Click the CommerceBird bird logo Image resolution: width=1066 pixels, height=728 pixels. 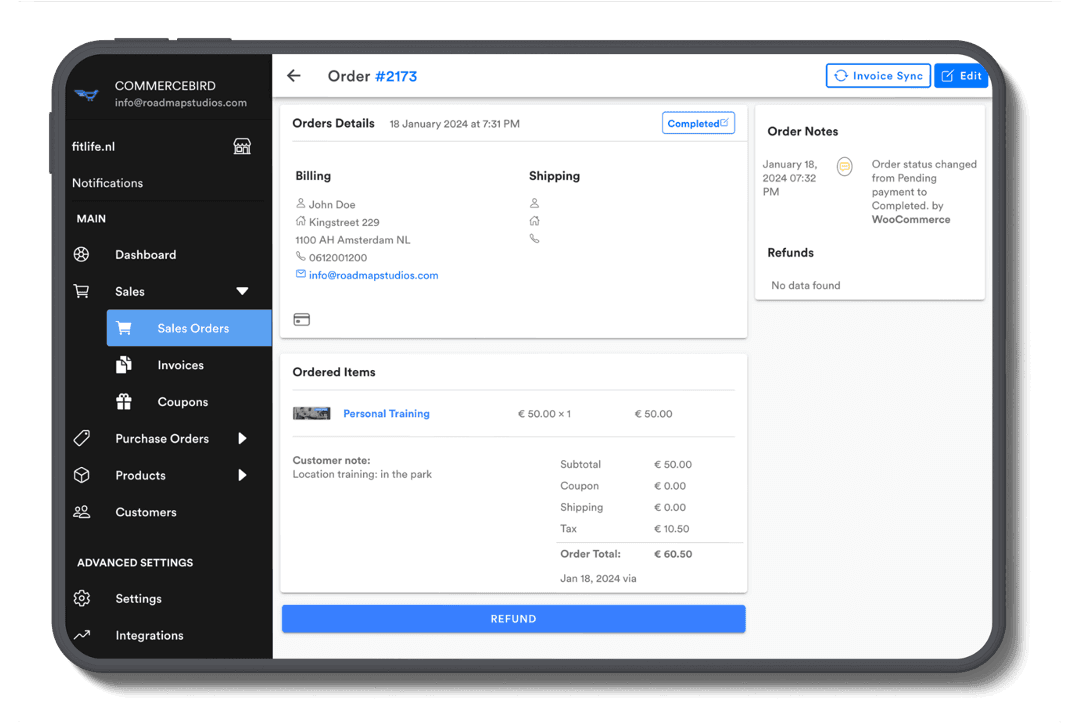click(86, 94)
